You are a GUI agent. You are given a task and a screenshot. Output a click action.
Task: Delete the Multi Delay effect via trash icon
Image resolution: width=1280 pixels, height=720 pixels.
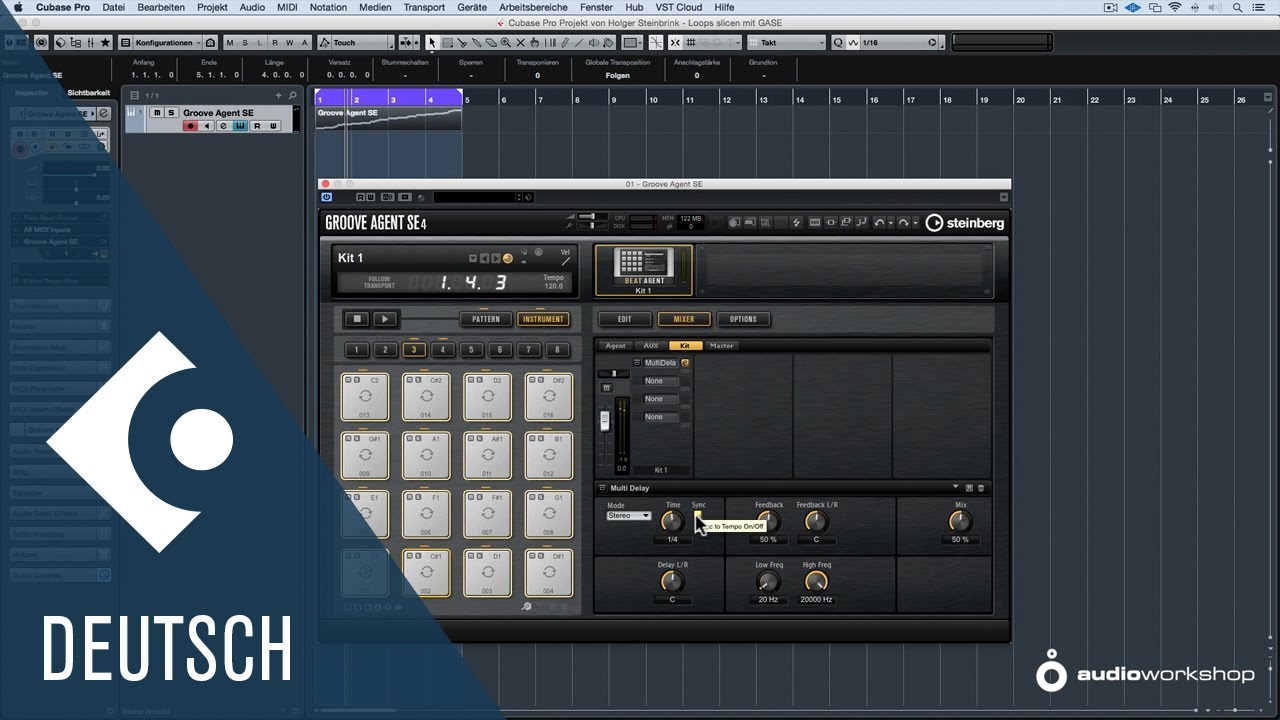[x=981, y=488]
